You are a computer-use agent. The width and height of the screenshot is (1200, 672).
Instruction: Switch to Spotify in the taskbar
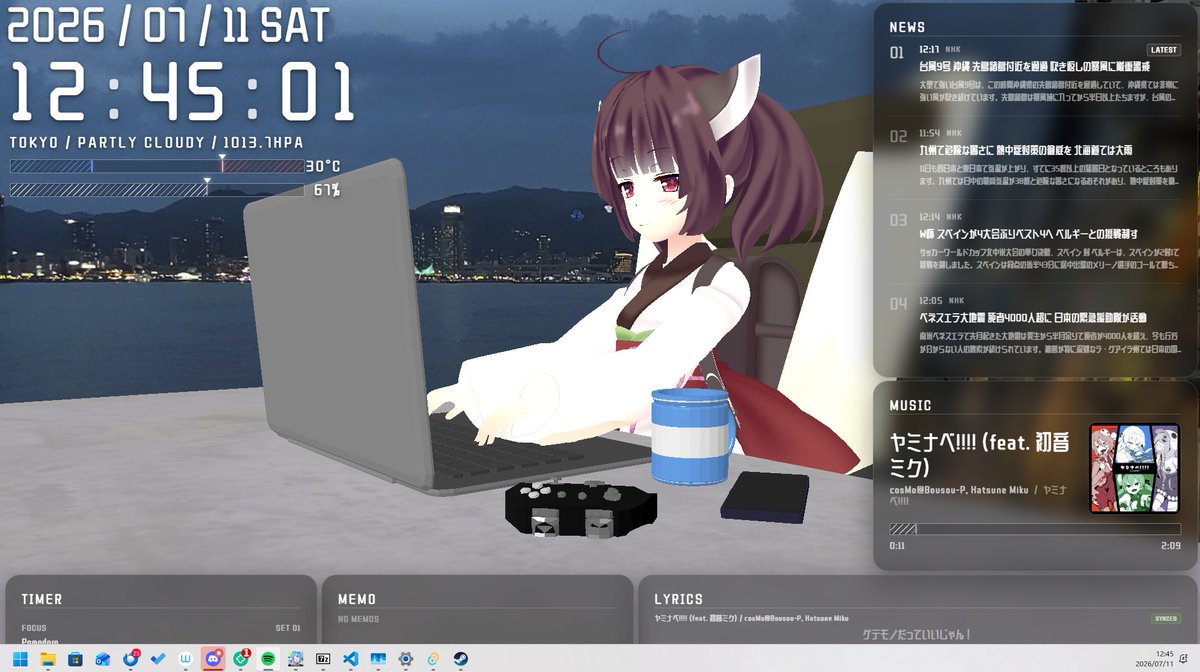pos(268,659)
